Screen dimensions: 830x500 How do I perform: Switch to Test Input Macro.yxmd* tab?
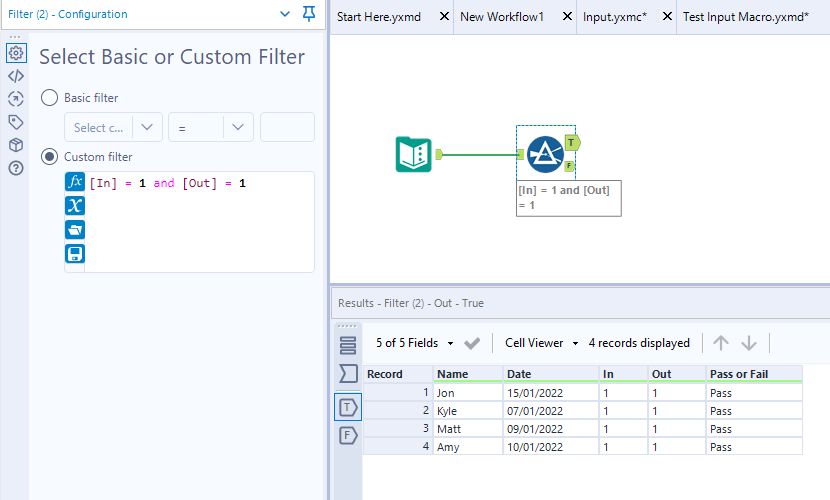745,17
